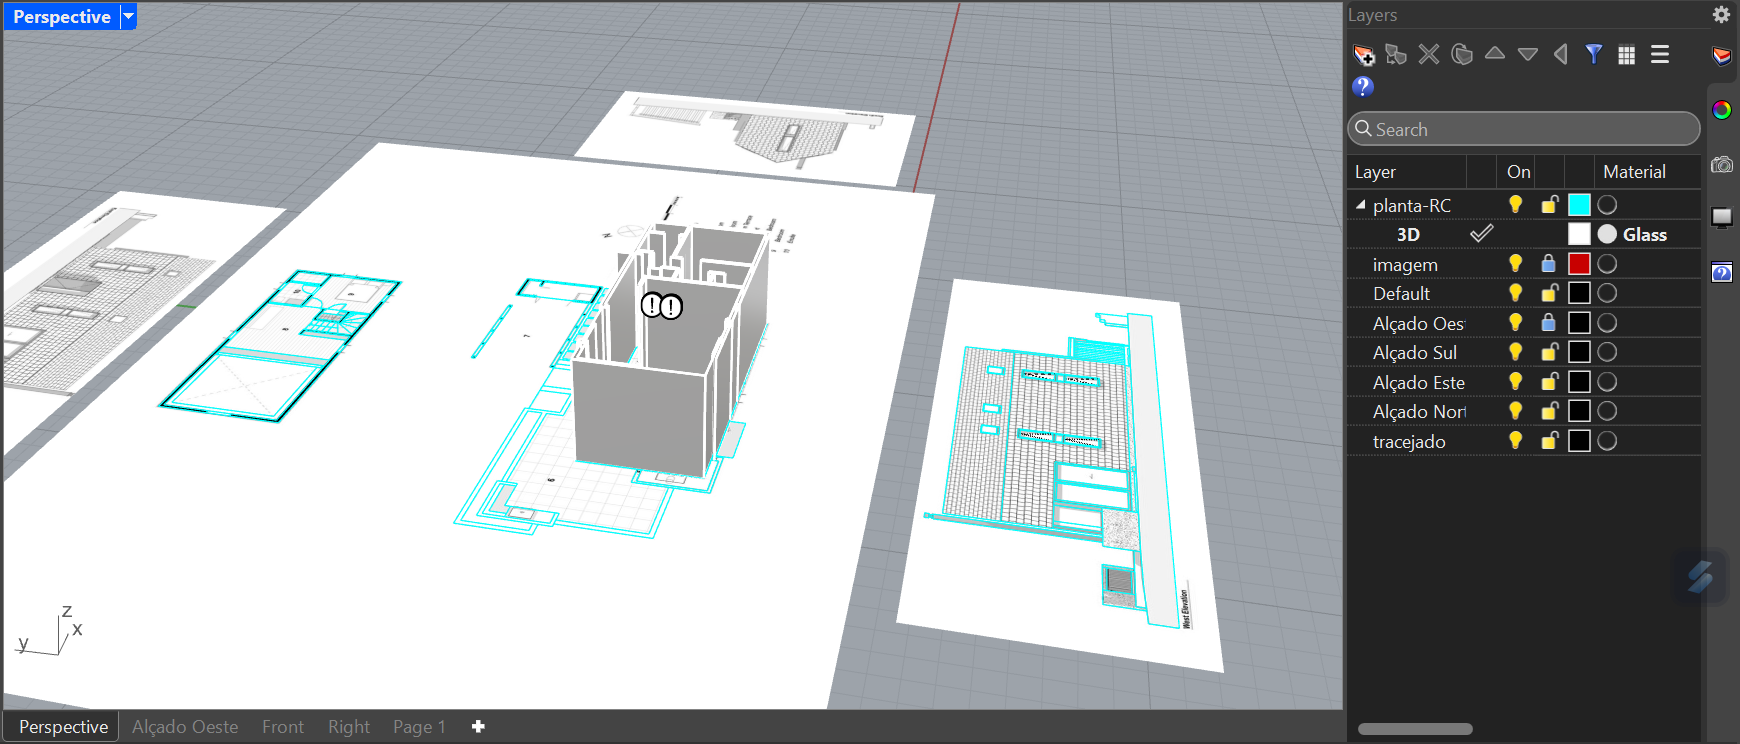Click the Delete layer X icon
The image size is (1740, 744).
(x=1429, y=55)
